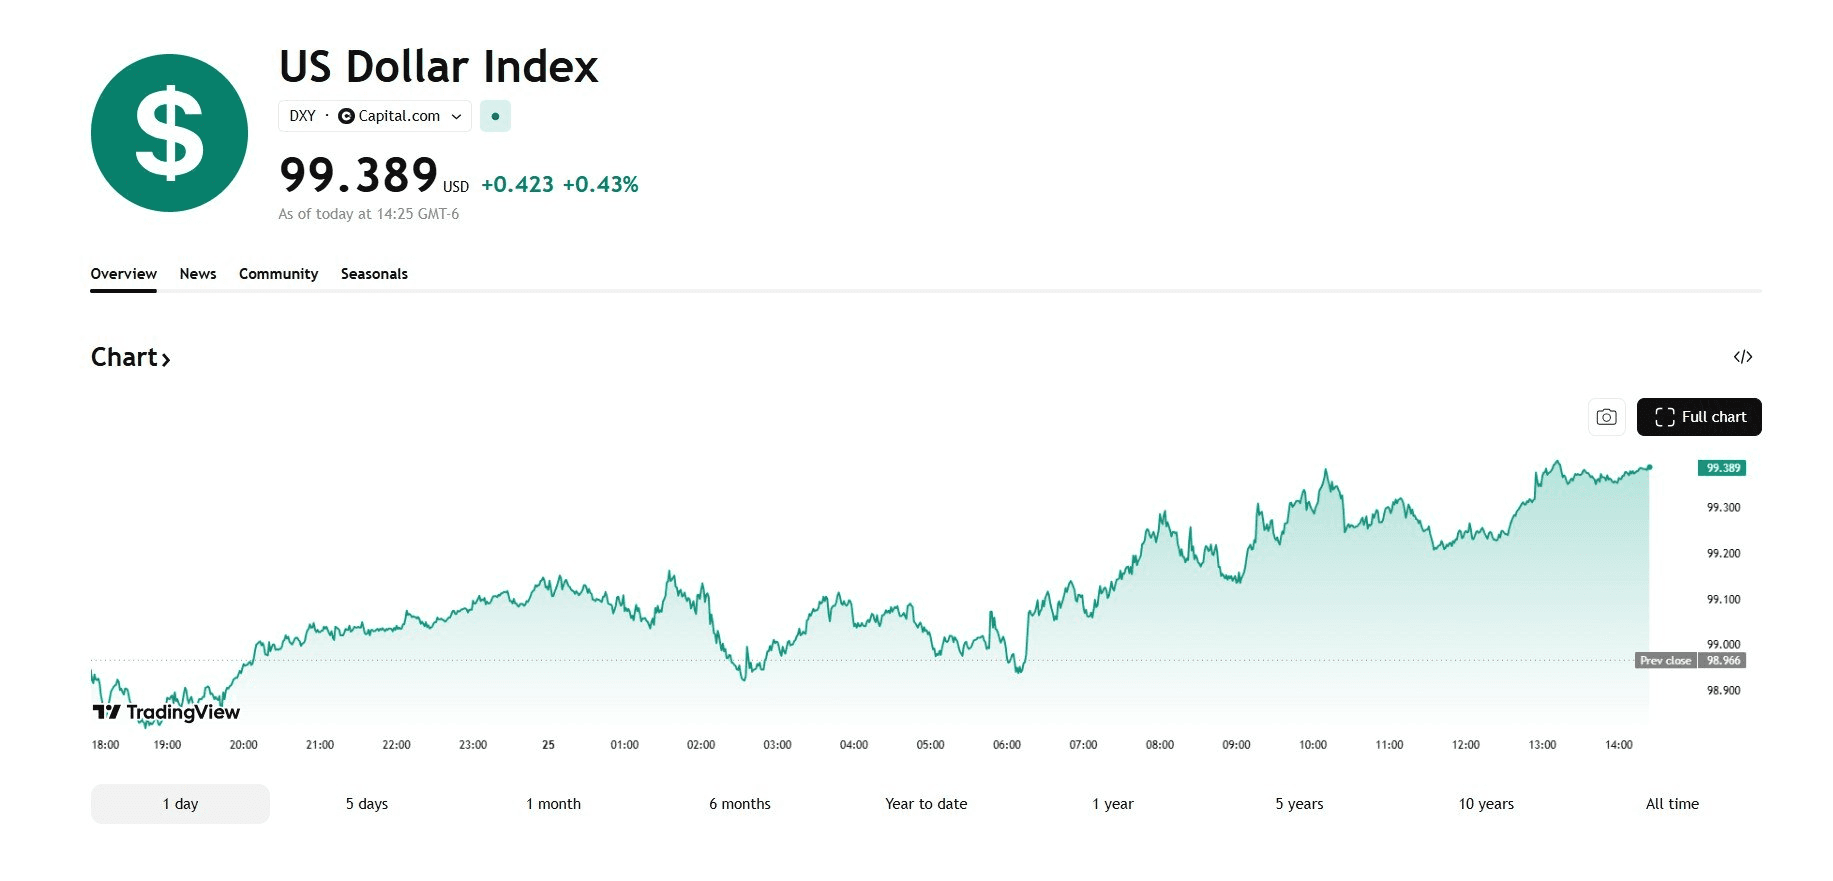1833x881 pixels.
Task: Open the Full chart view
Action: click(1699, 417)
